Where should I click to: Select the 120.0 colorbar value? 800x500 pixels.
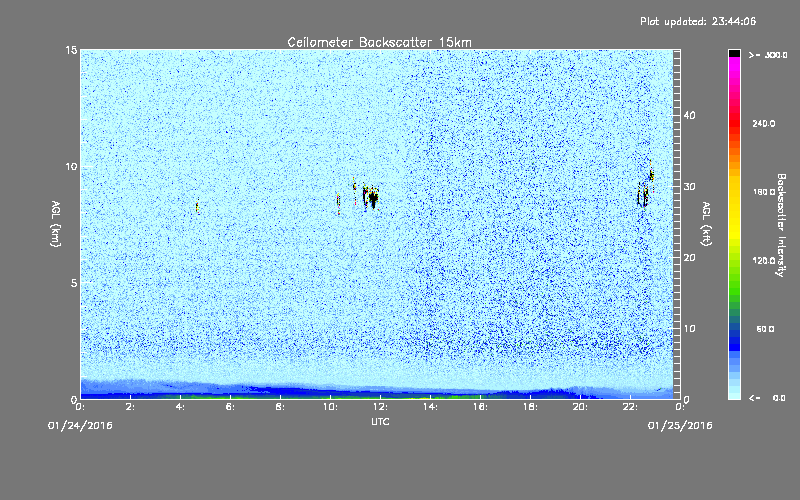764,261
